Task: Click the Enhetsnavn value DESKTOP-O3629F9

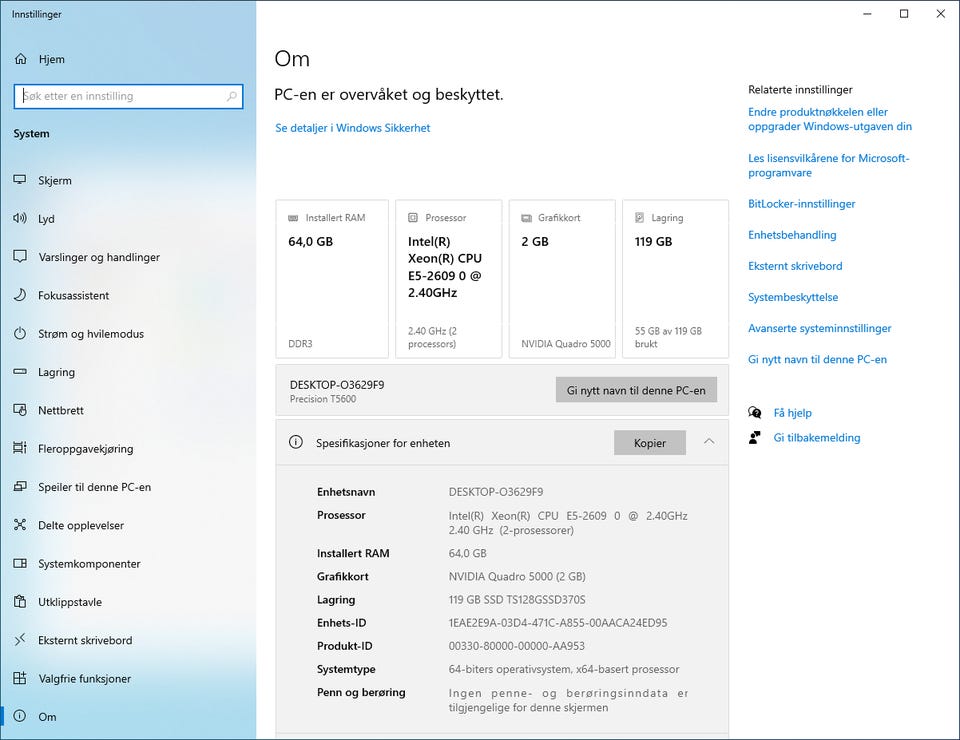Action: 495,492
